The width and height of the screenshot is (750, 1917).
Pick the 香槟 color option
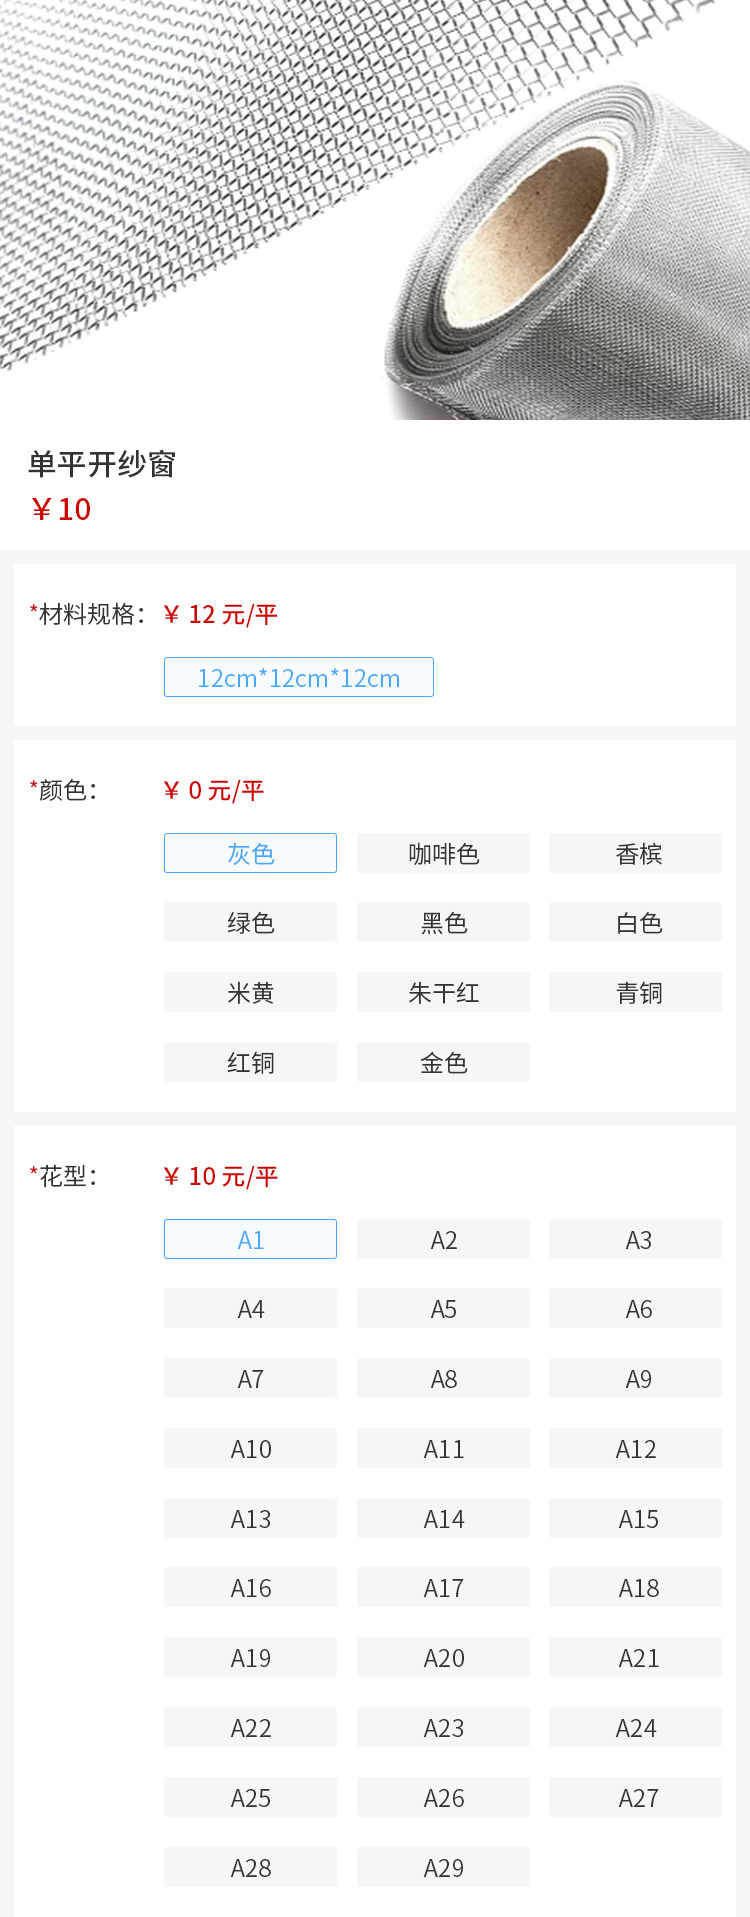tap(635, 853)
